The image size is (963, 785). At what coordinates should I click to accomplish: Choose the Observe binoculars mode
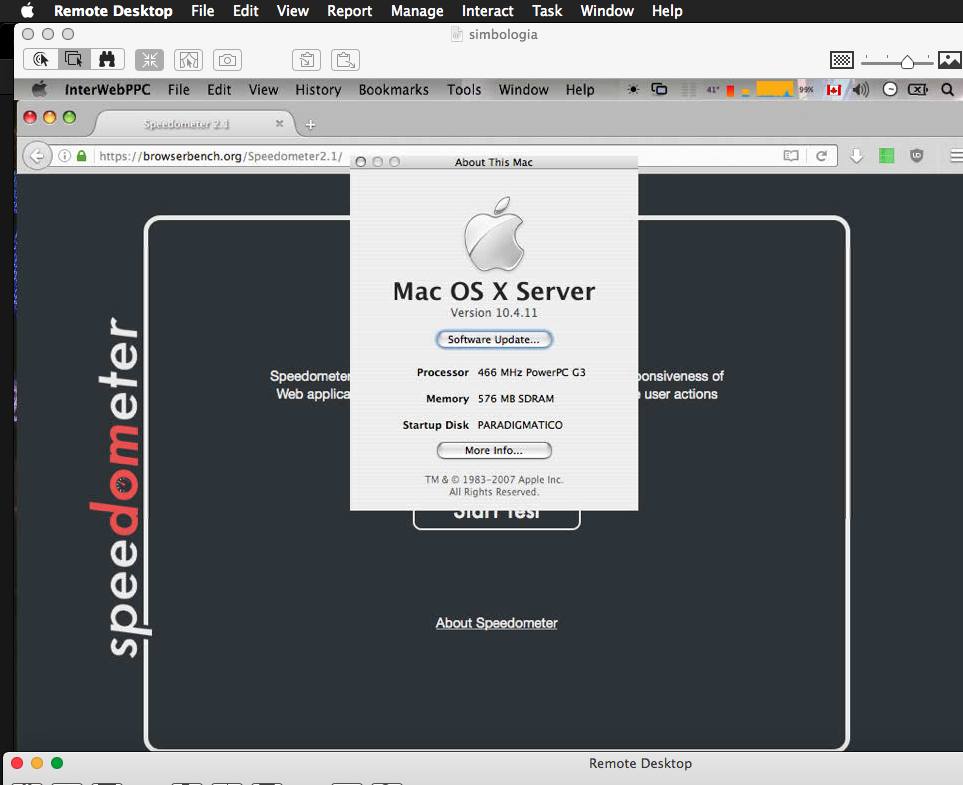pos(107,60)
